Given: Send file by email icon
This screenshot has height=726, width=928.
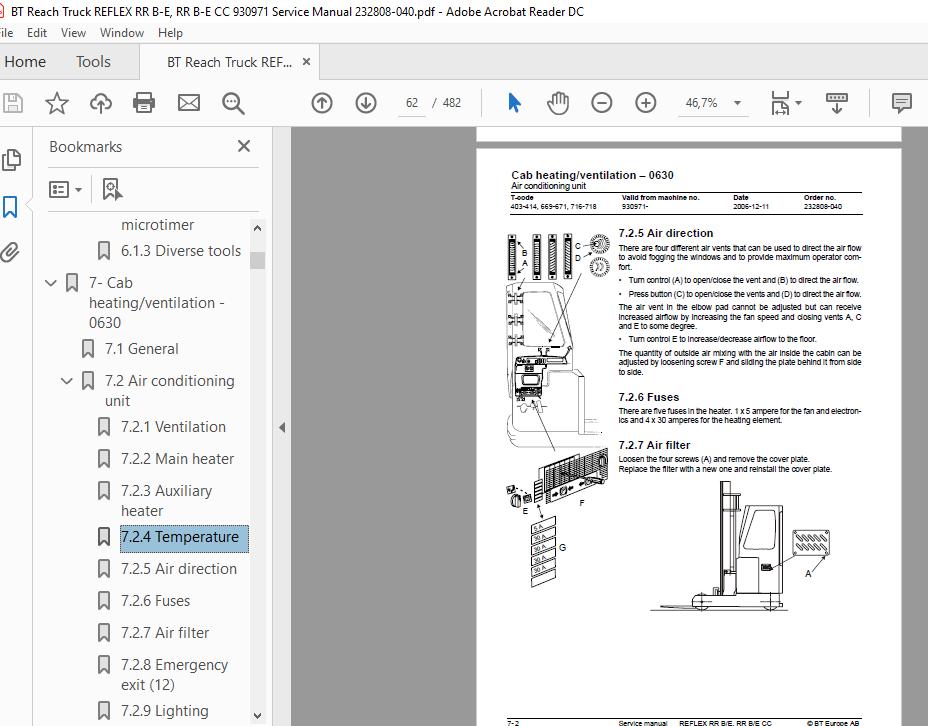Looking at the screenshot, I should click(189, 103).
